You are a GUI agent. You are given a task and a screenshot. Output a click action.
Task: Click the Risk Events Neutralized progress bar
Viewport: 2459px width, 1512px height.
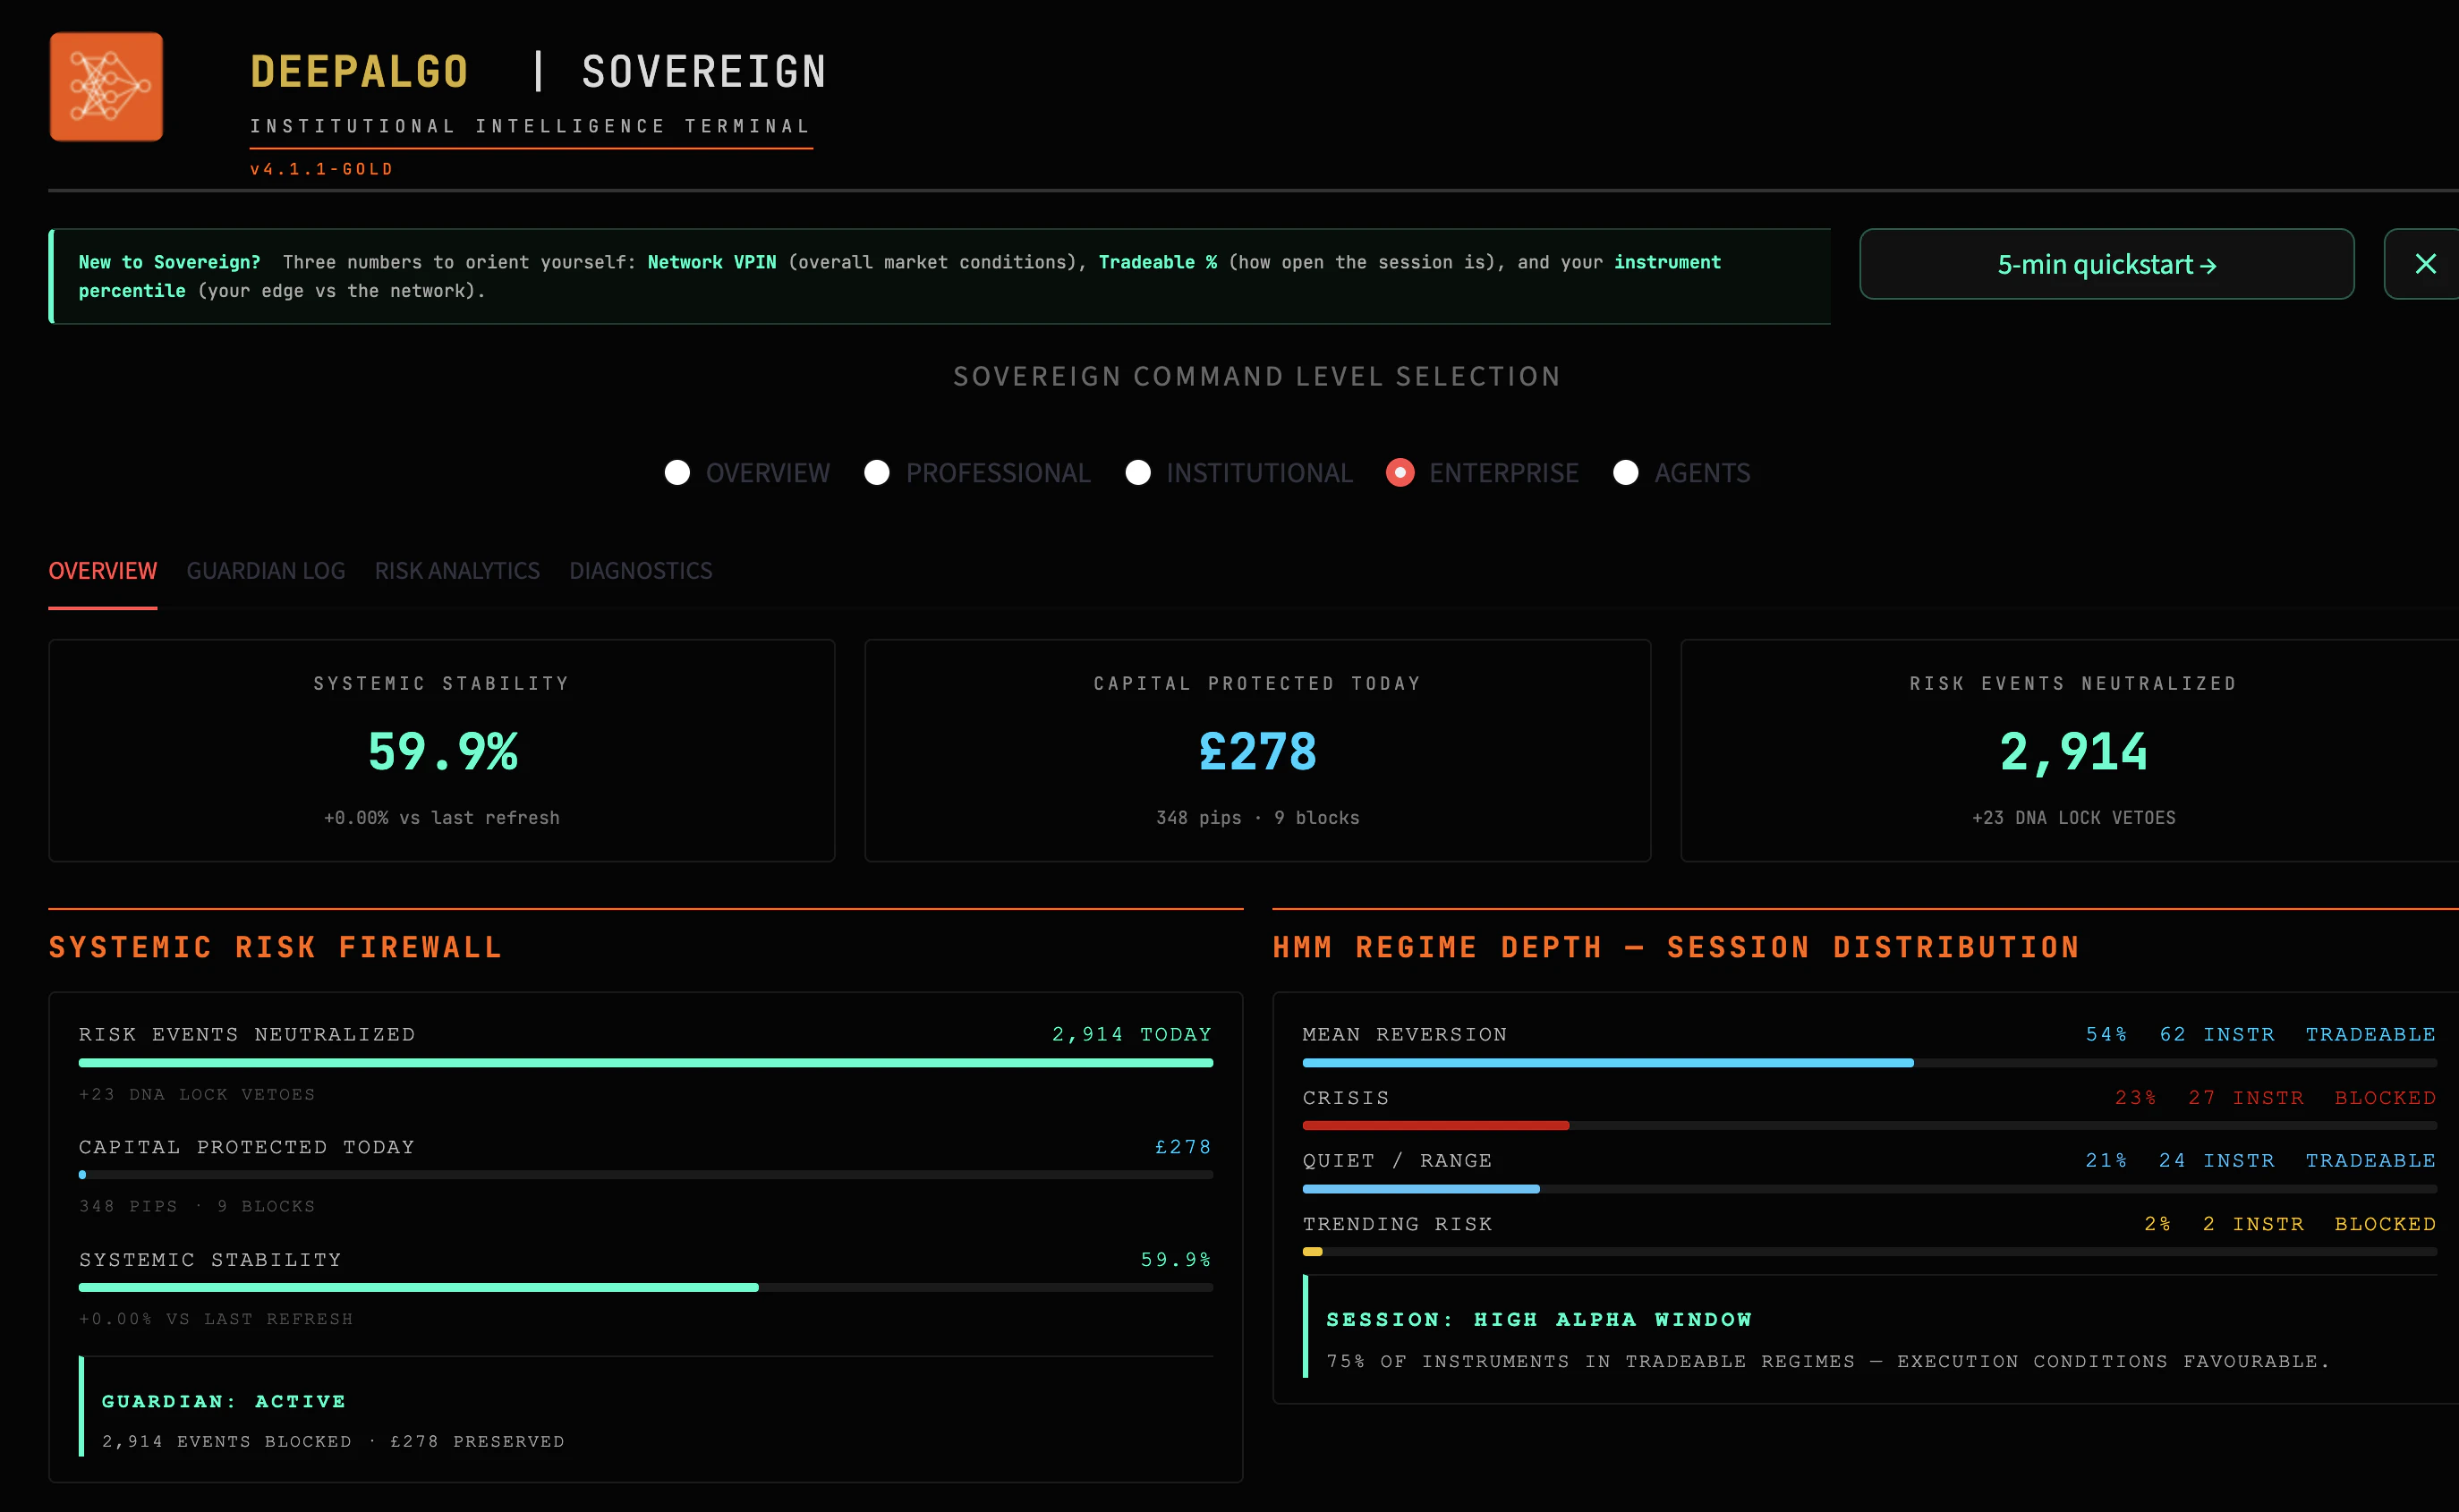646,1063
